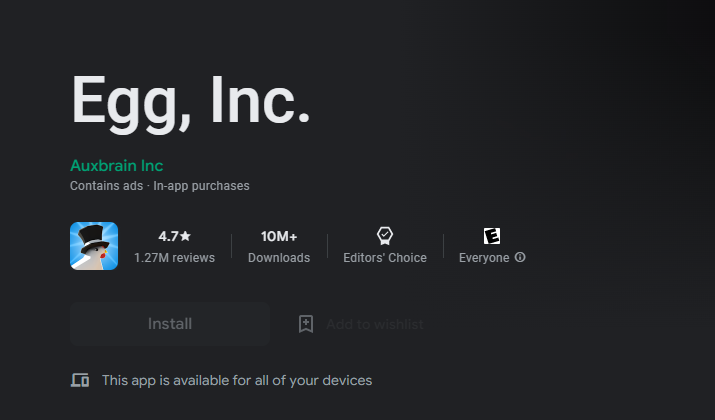Viewport: 715px width, 420px height.
Task: Click the 1.27M reviews text
Action: [174, 258]
